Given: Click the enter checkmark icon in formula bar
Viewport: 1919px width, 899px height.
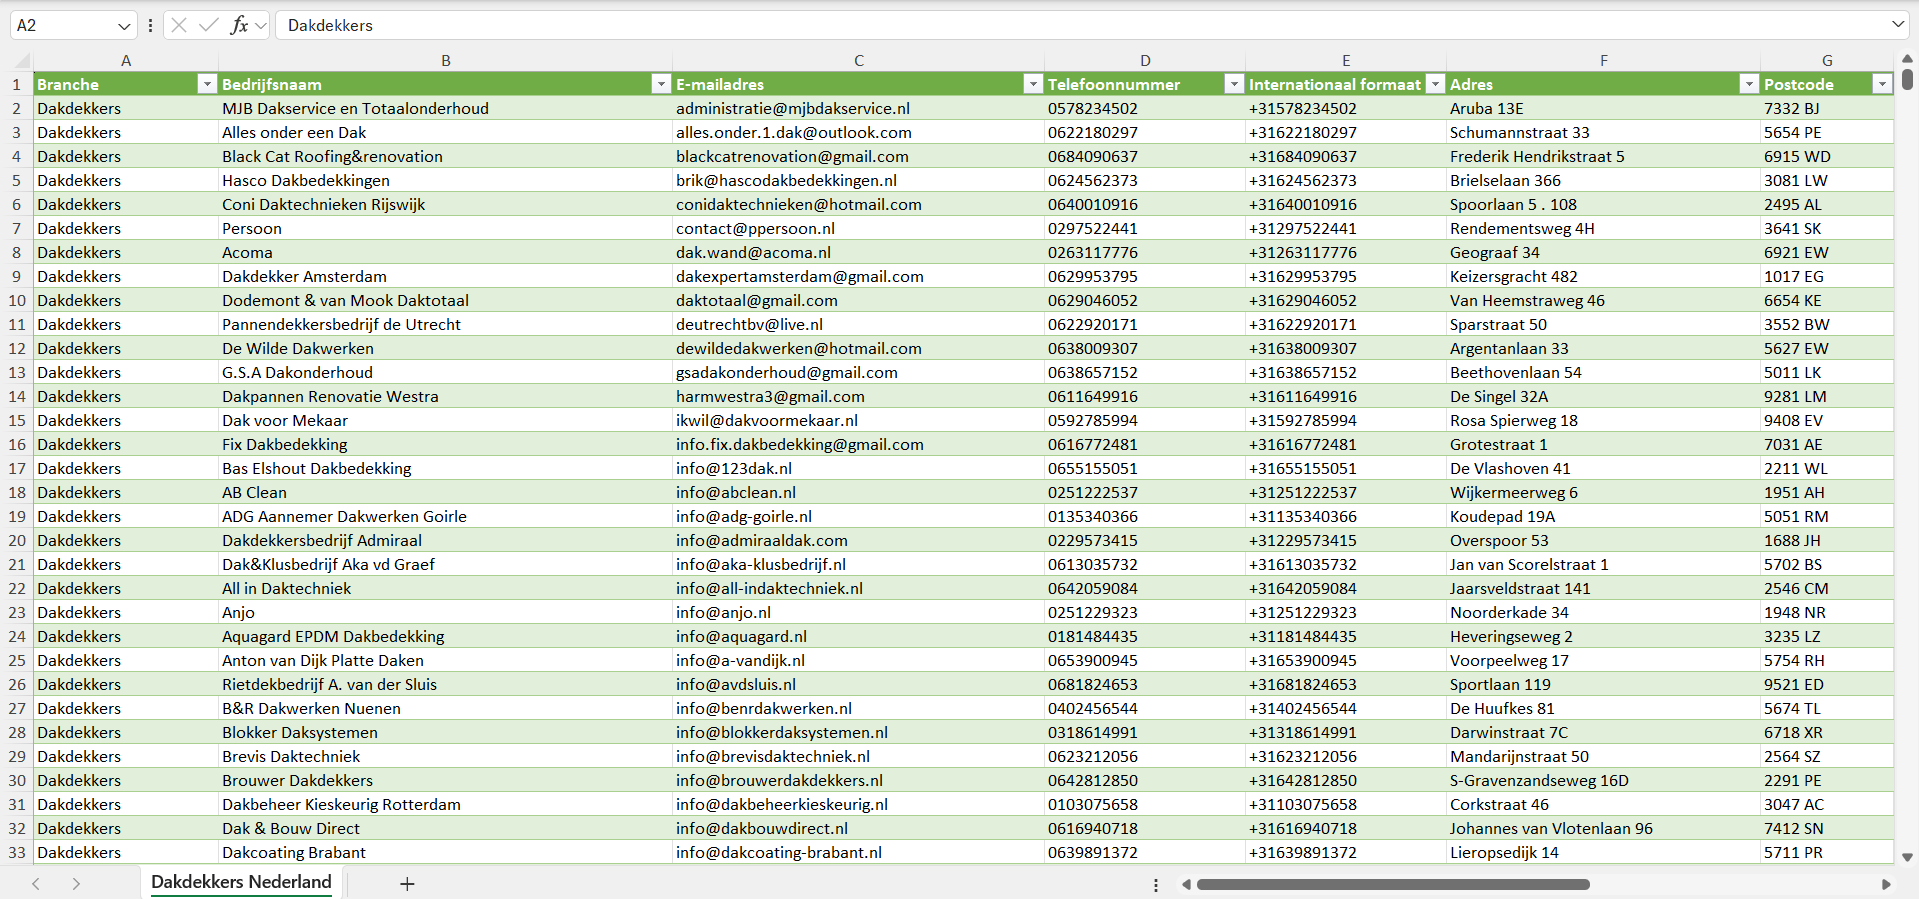Looking at the screenshot, I should [209, 25].
